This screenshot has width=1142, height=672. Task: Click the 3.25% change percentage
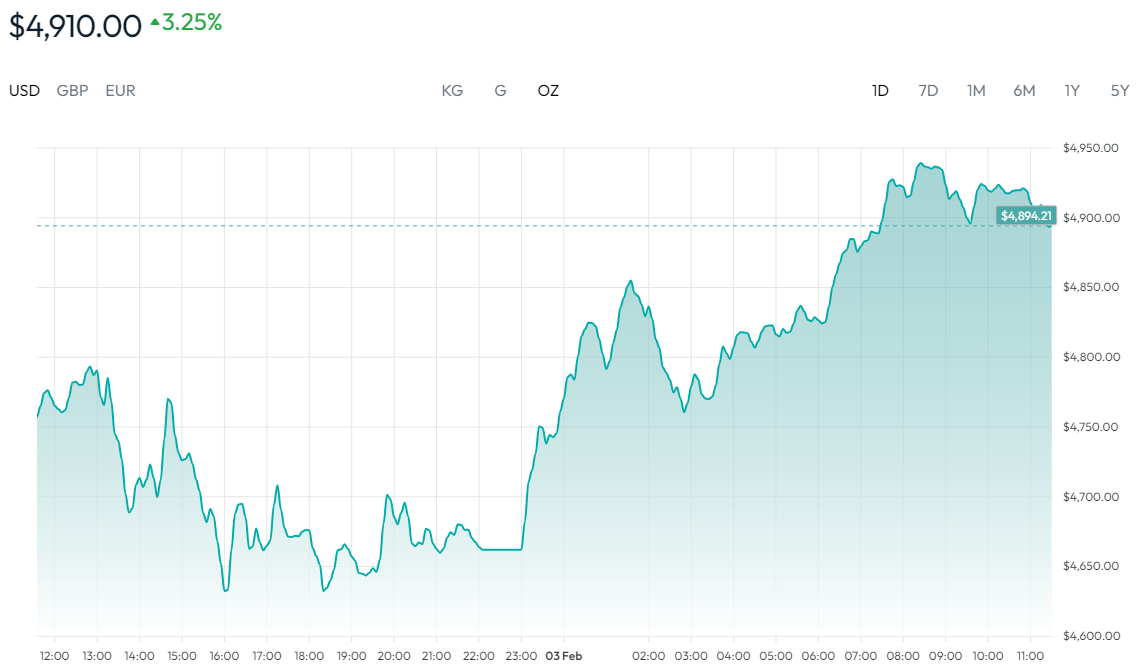(192, 22)
